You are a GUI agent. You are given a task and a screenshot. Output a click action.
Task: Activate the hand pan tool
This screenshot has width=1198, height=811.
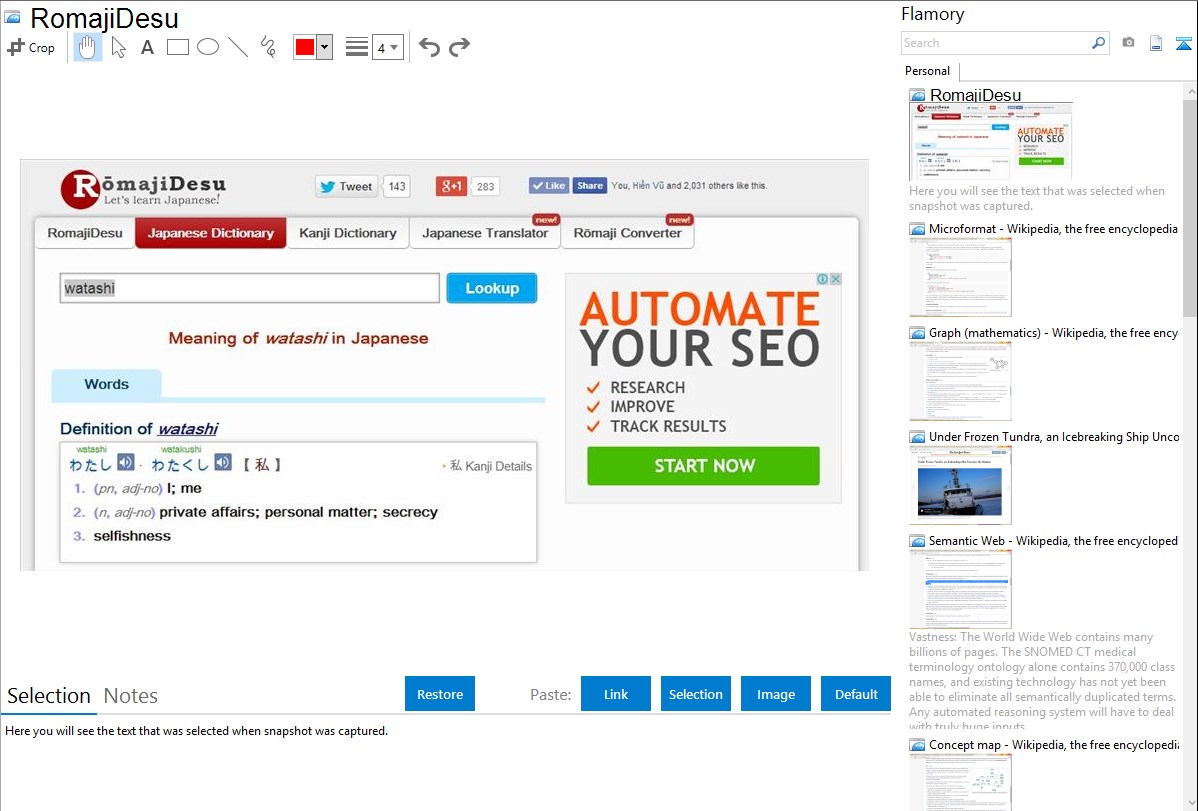click(88, 47)
